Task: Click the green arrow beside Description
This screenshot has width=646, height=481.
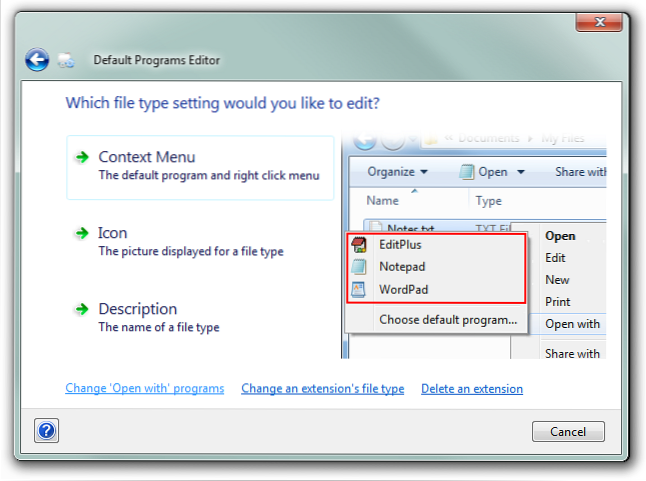Action: tap(82, 310)
